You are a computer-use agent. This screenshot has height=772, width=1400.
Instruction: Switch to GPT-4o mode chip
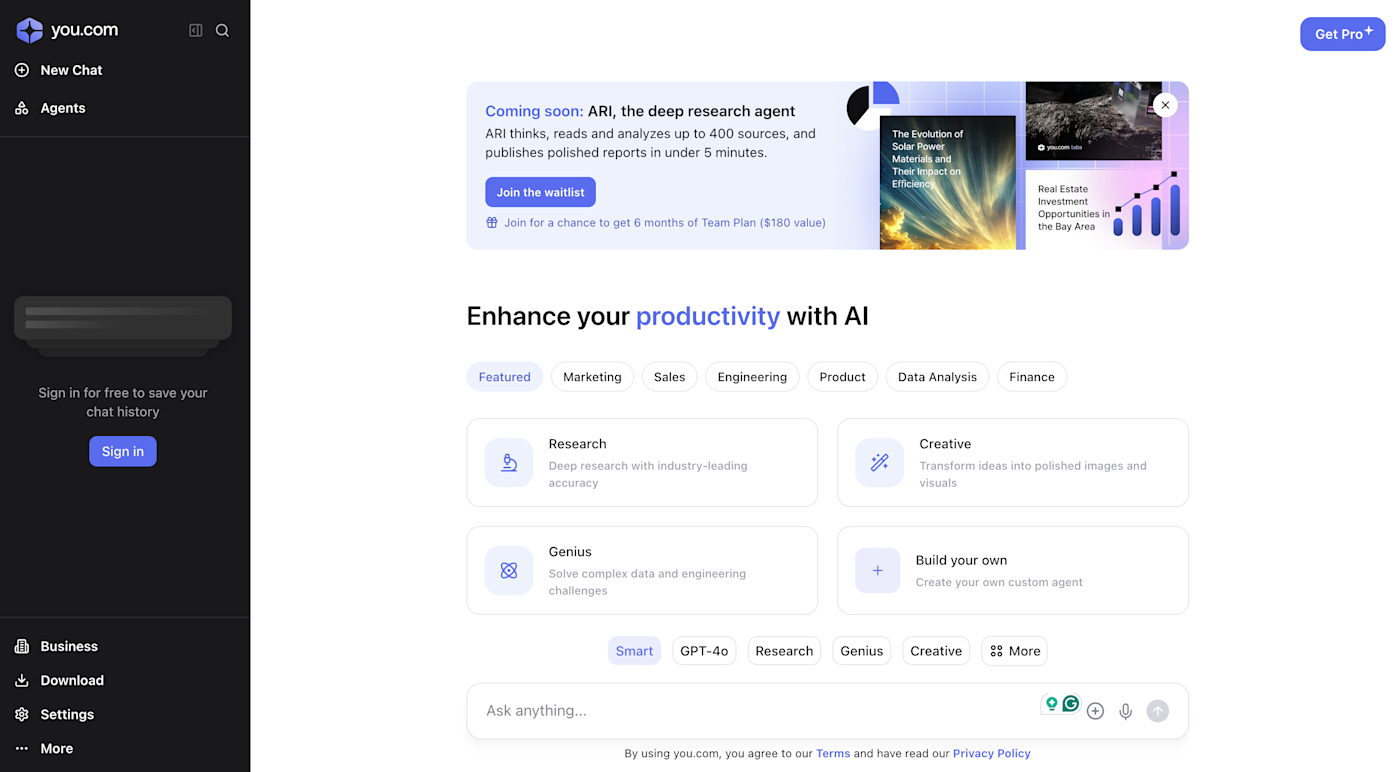coord(704,651)
